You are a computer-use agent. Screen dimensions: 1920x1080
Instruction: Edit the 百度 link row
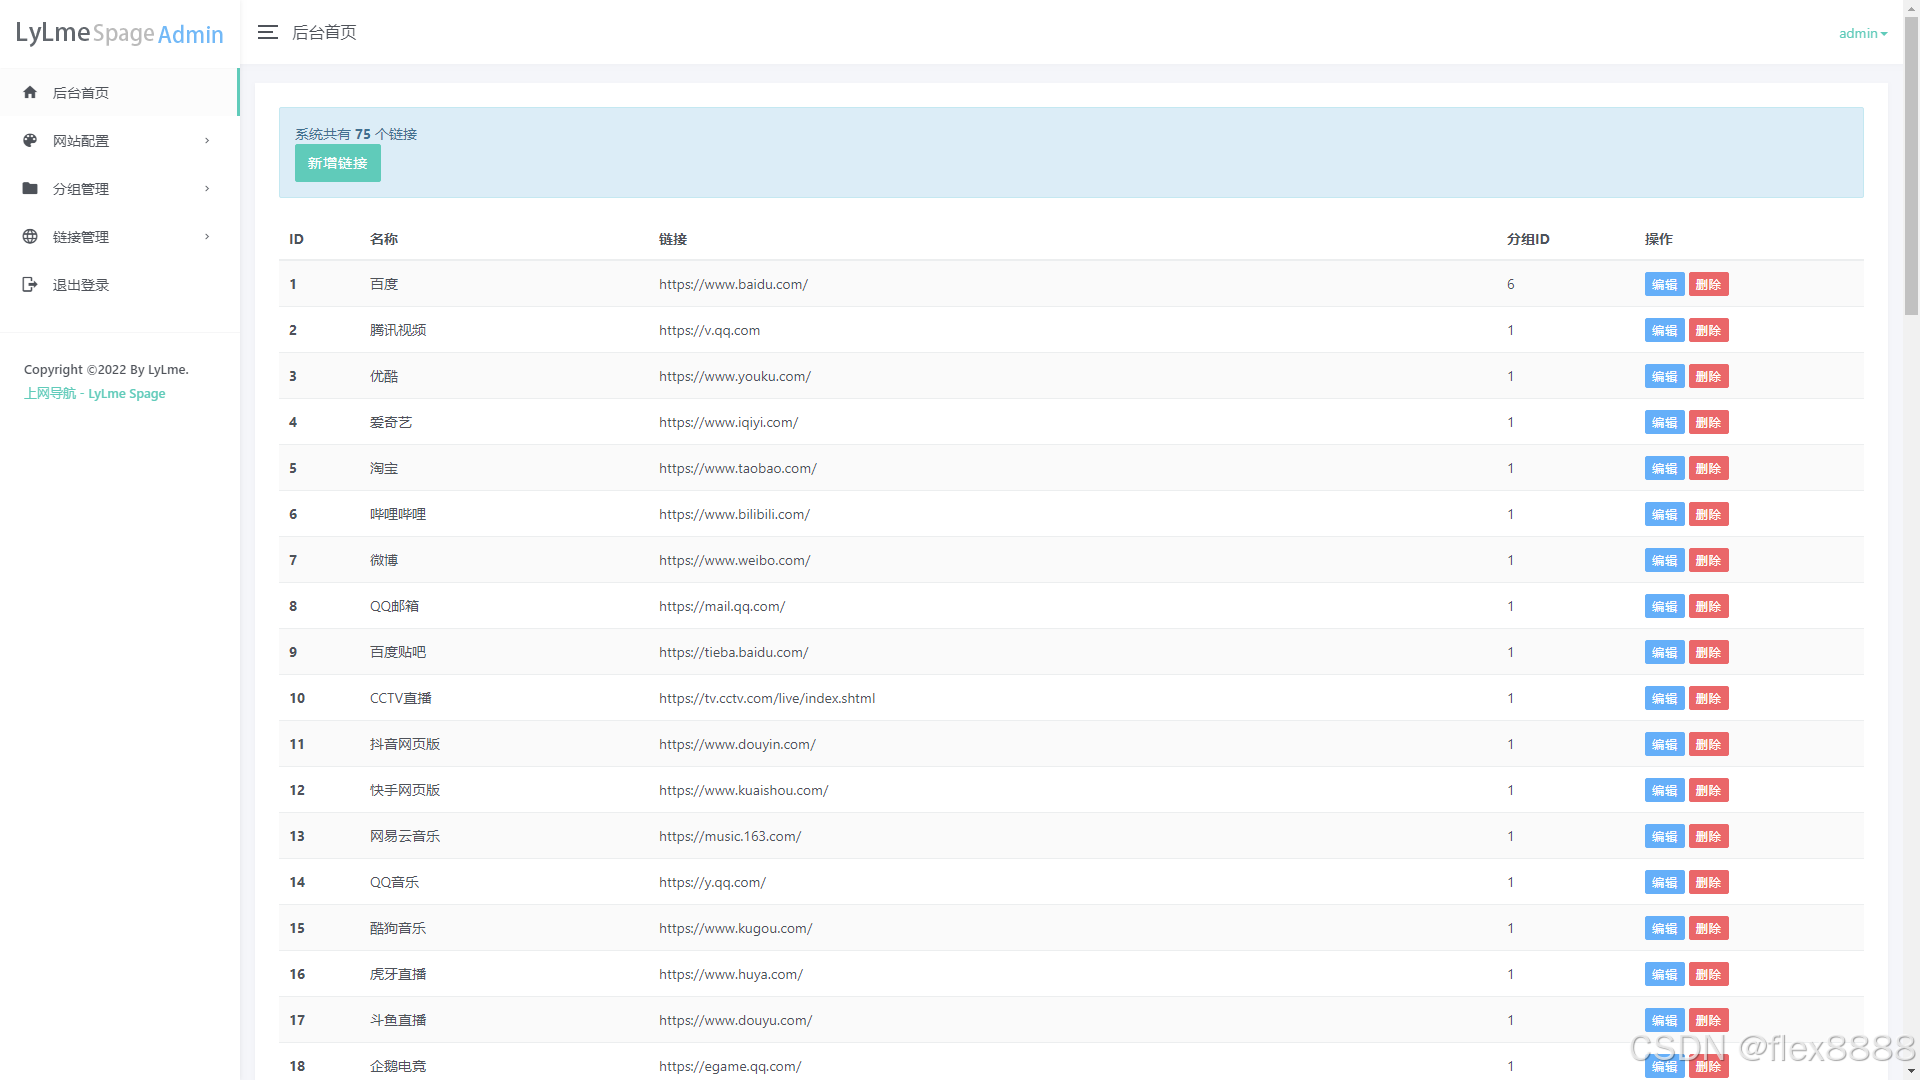click(1664, 284)
